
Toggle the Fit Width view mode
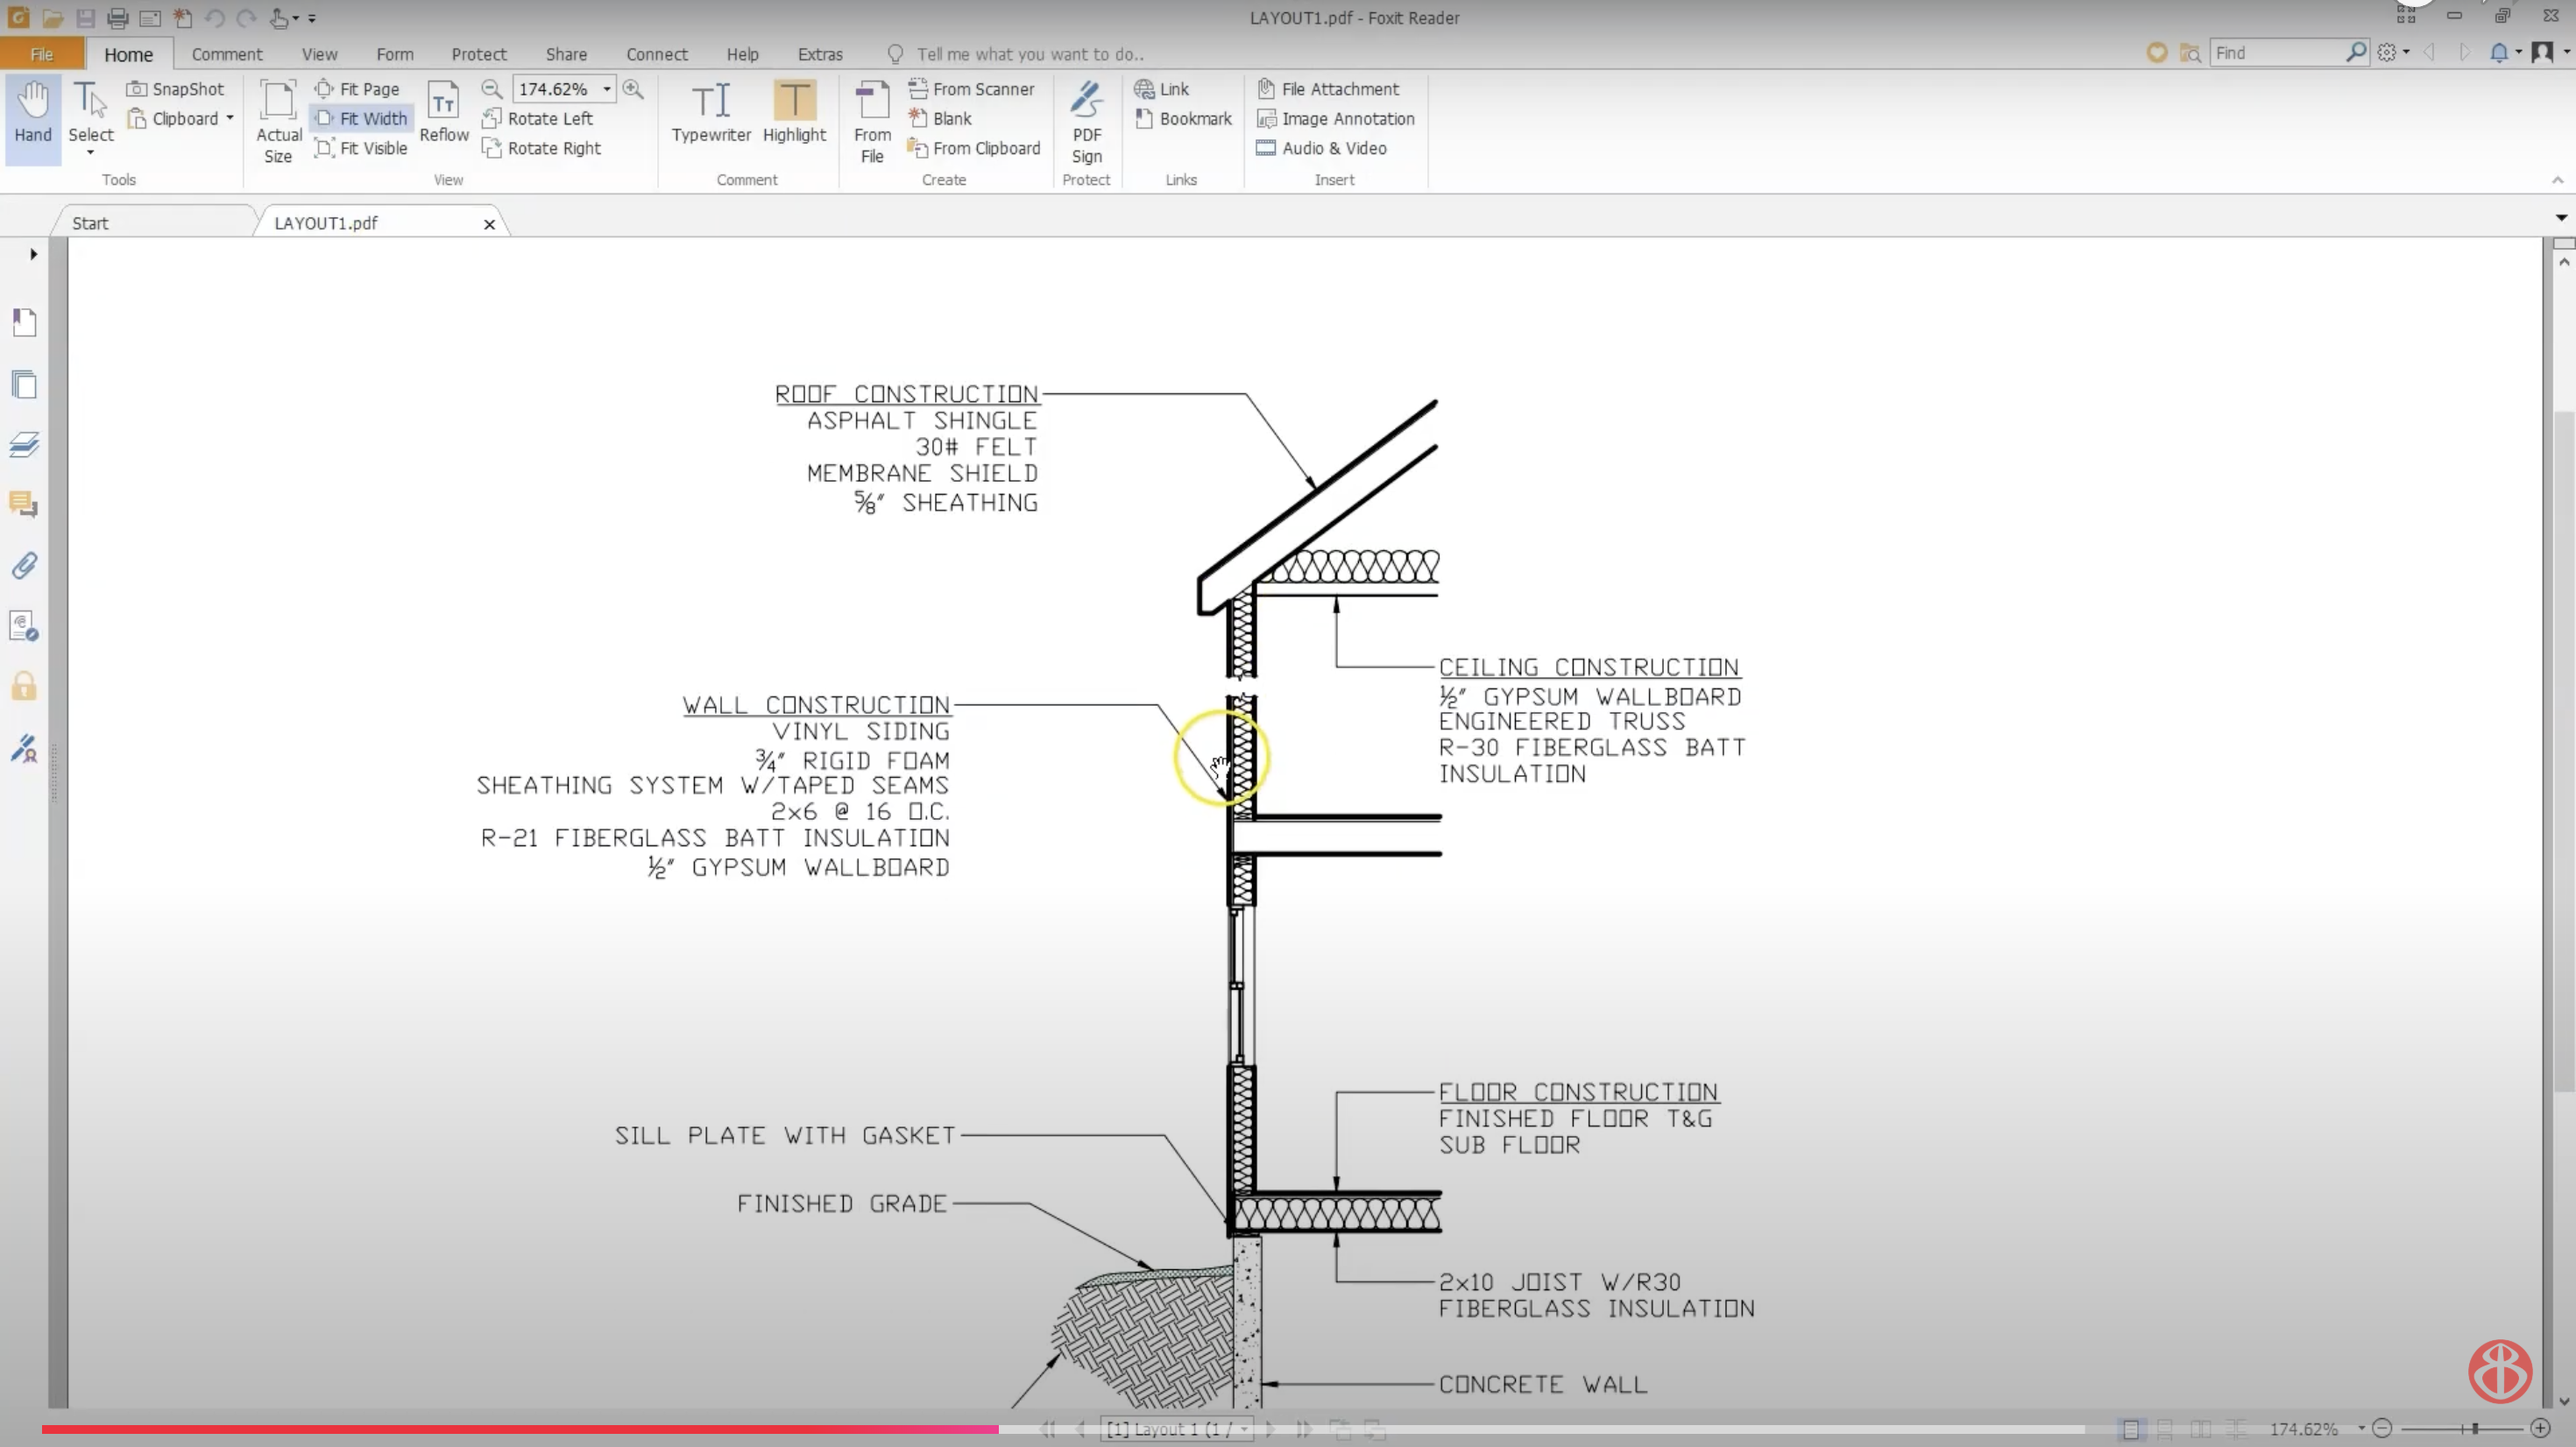[361, 119]
